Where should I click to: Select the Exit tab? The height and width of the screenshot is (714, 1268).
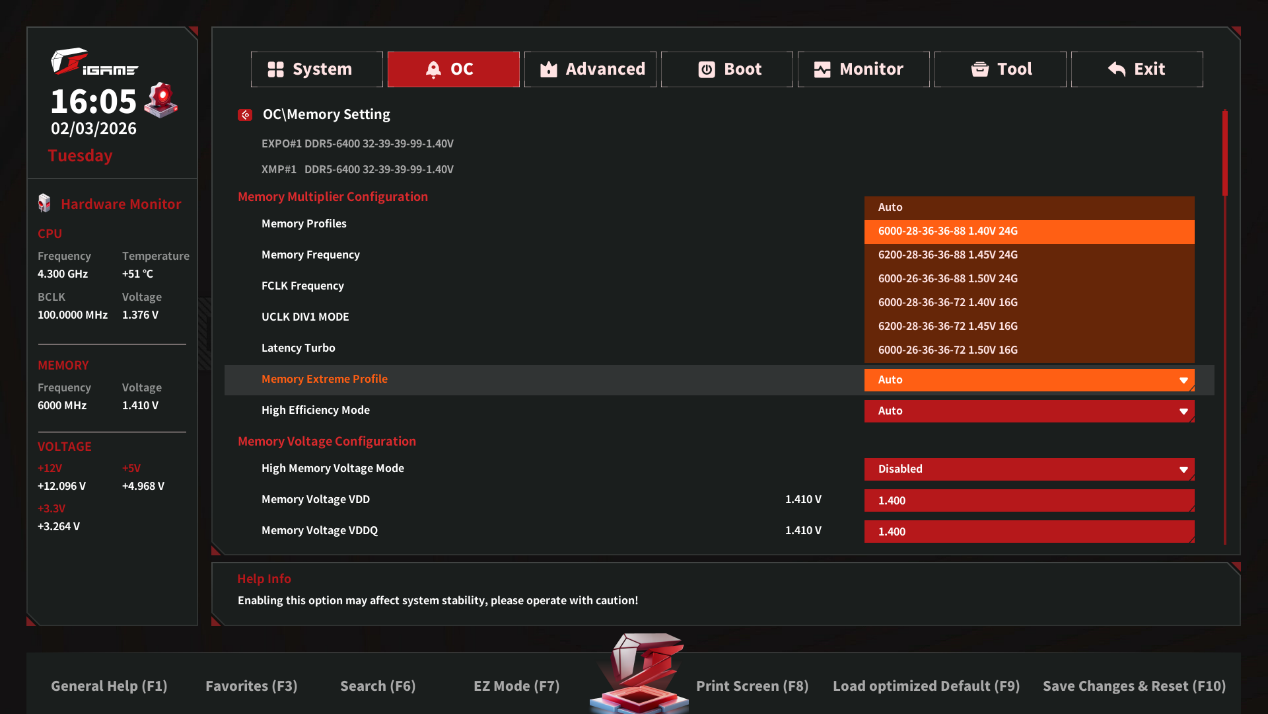(x=1136, y=69)
